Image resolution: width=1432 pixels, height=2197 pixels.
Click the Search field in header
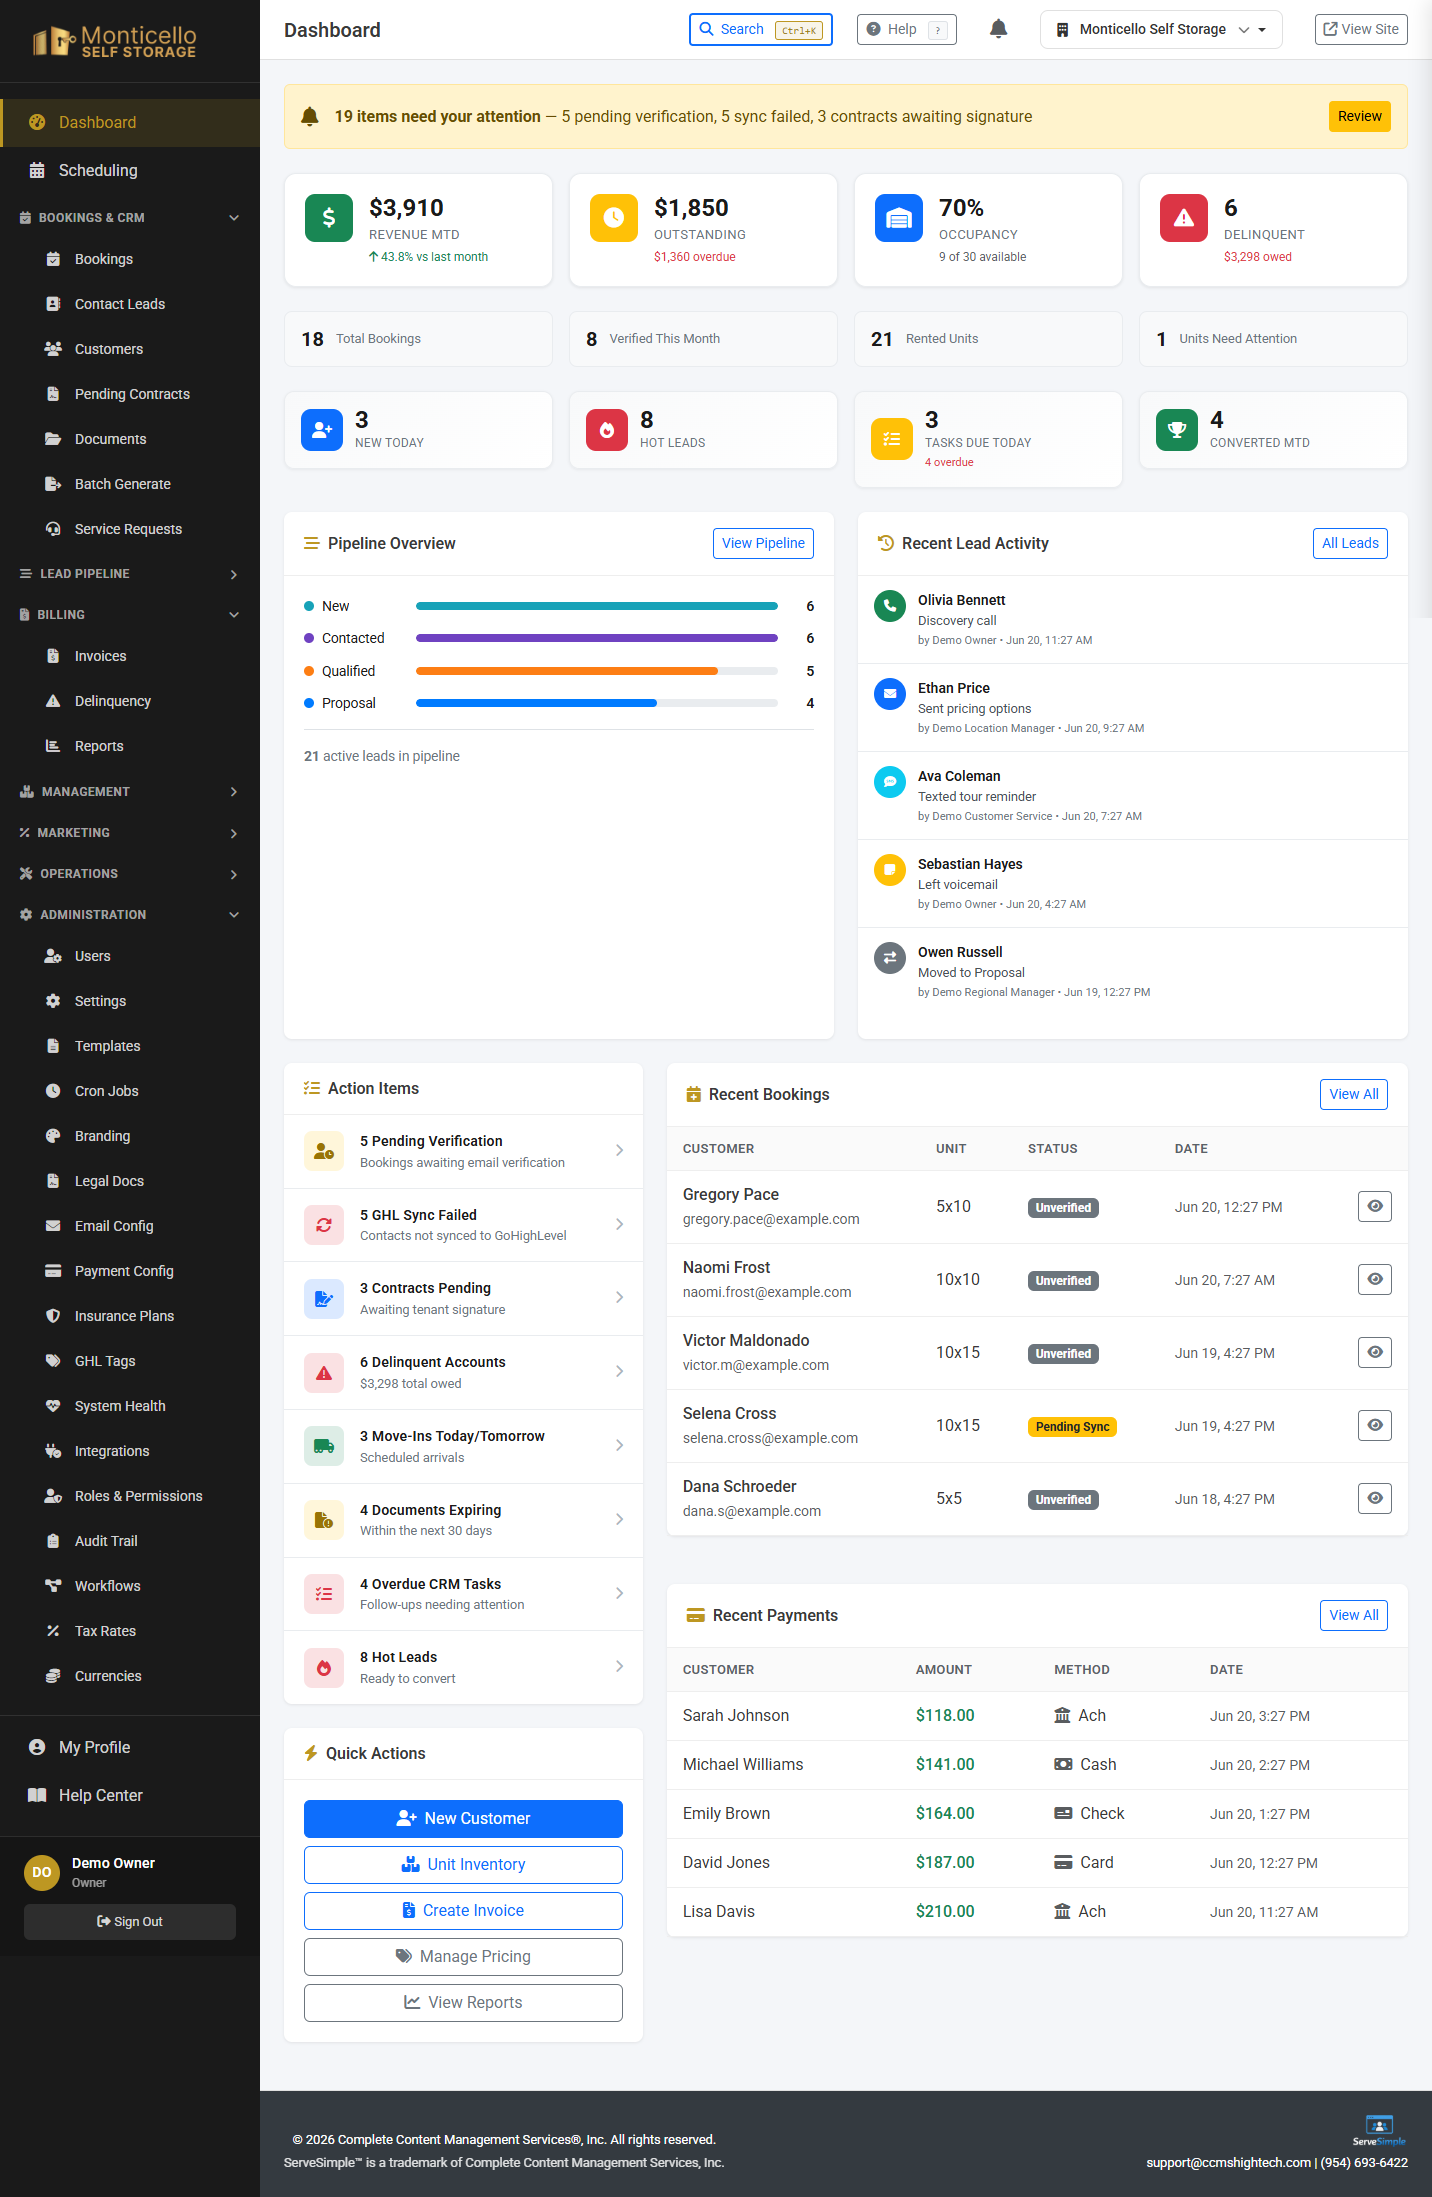pos(761,29)
